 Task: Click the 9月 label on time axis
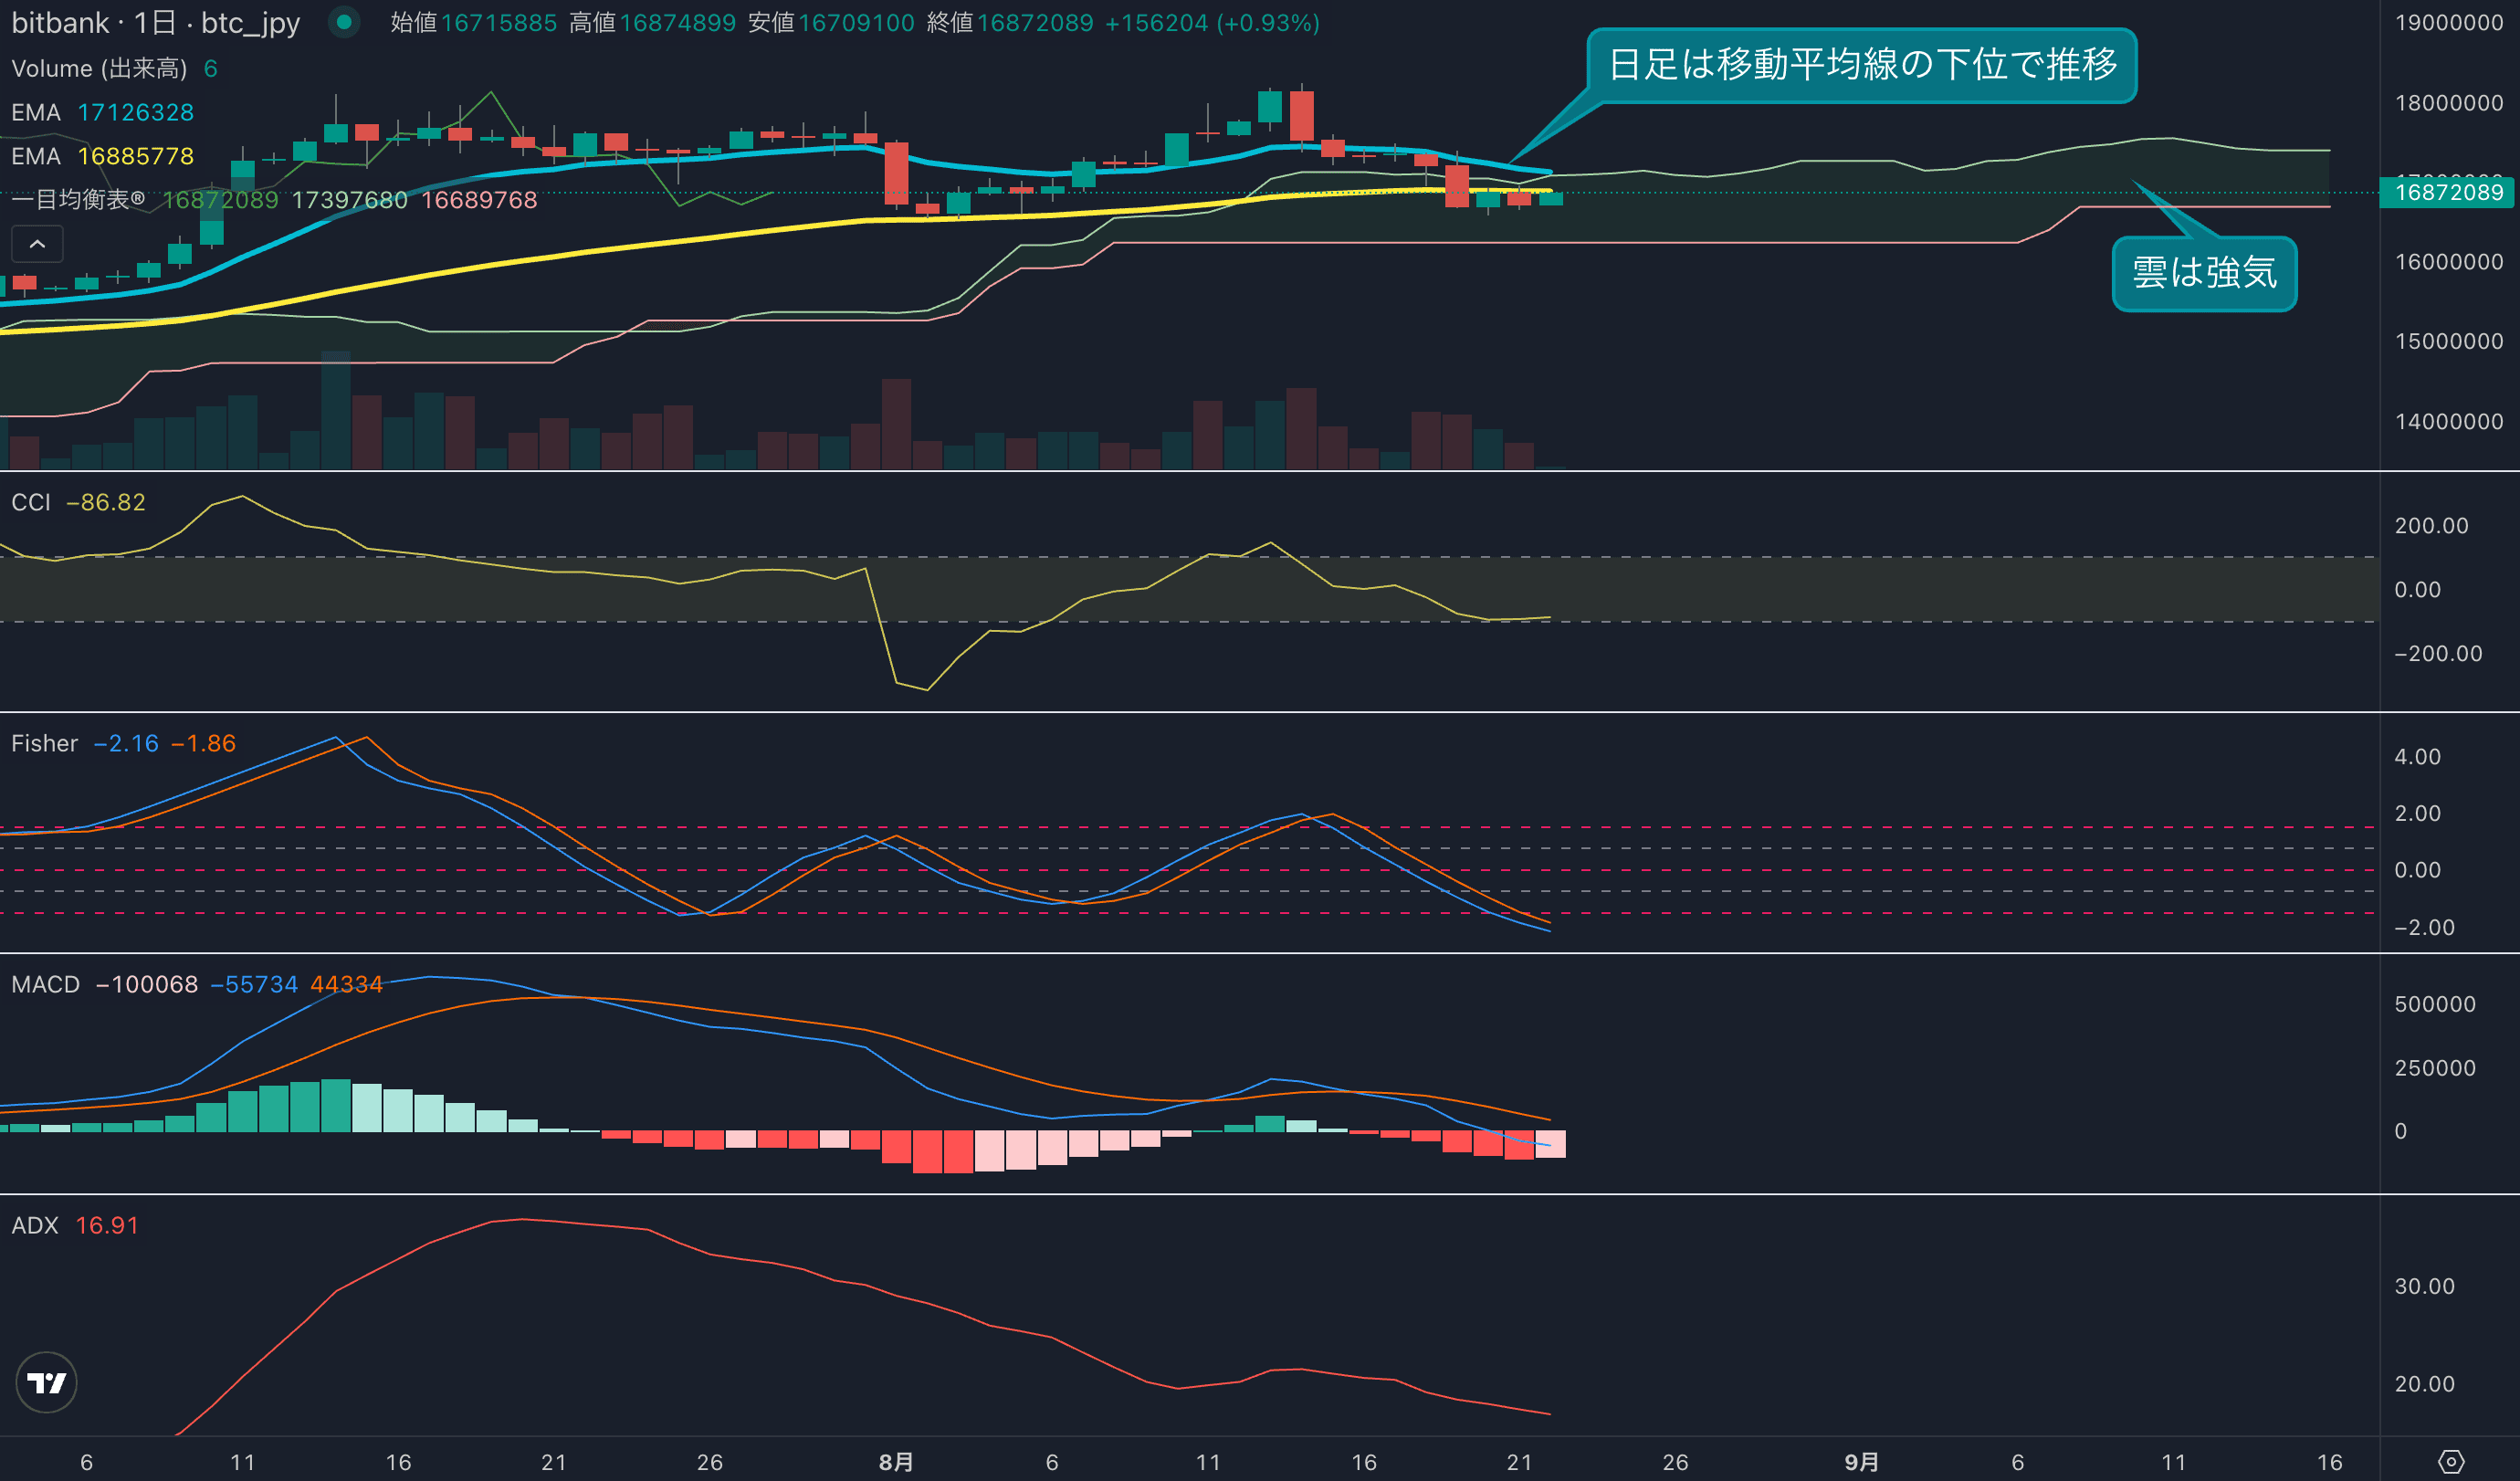[x=1861, y=1461]
